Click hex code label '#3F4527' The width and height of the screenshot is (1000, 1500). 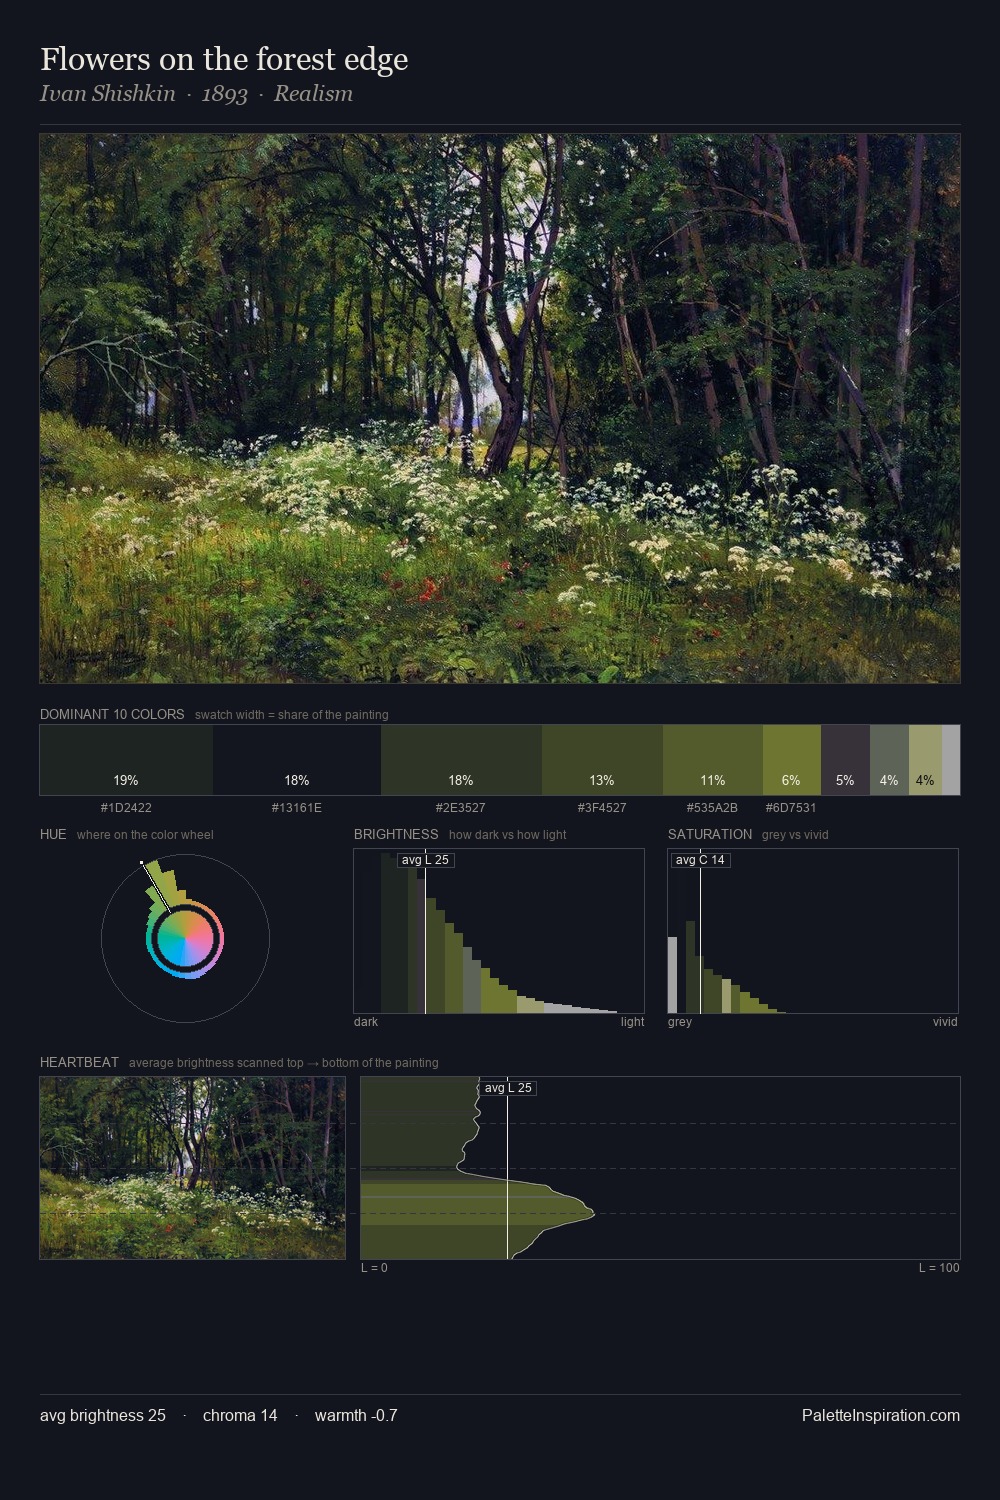602,808
